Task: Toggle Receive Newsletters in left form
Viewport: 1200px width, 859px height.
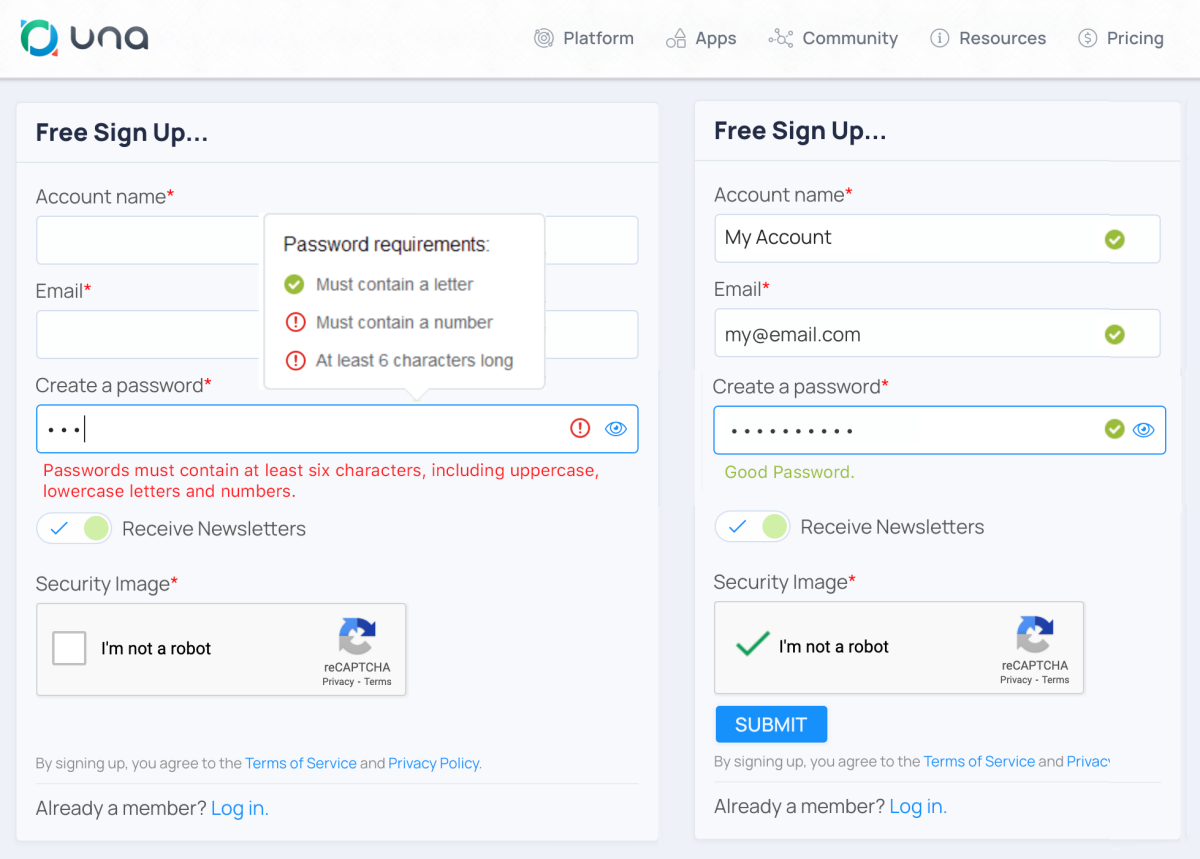Action: 74,528
